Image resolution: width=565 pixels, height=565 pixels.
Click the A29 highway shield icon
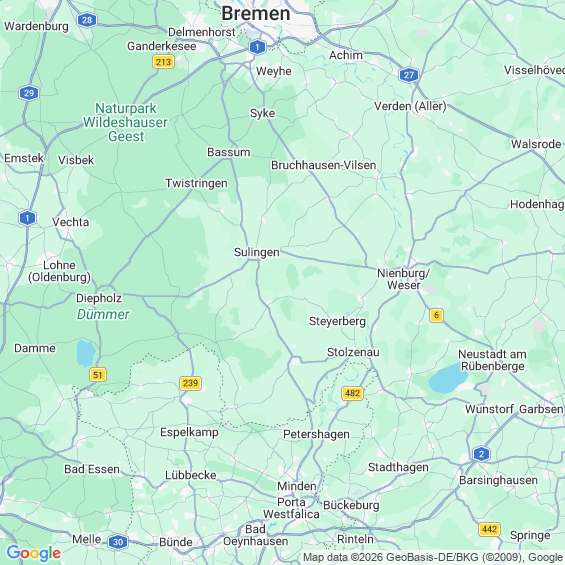29,93
